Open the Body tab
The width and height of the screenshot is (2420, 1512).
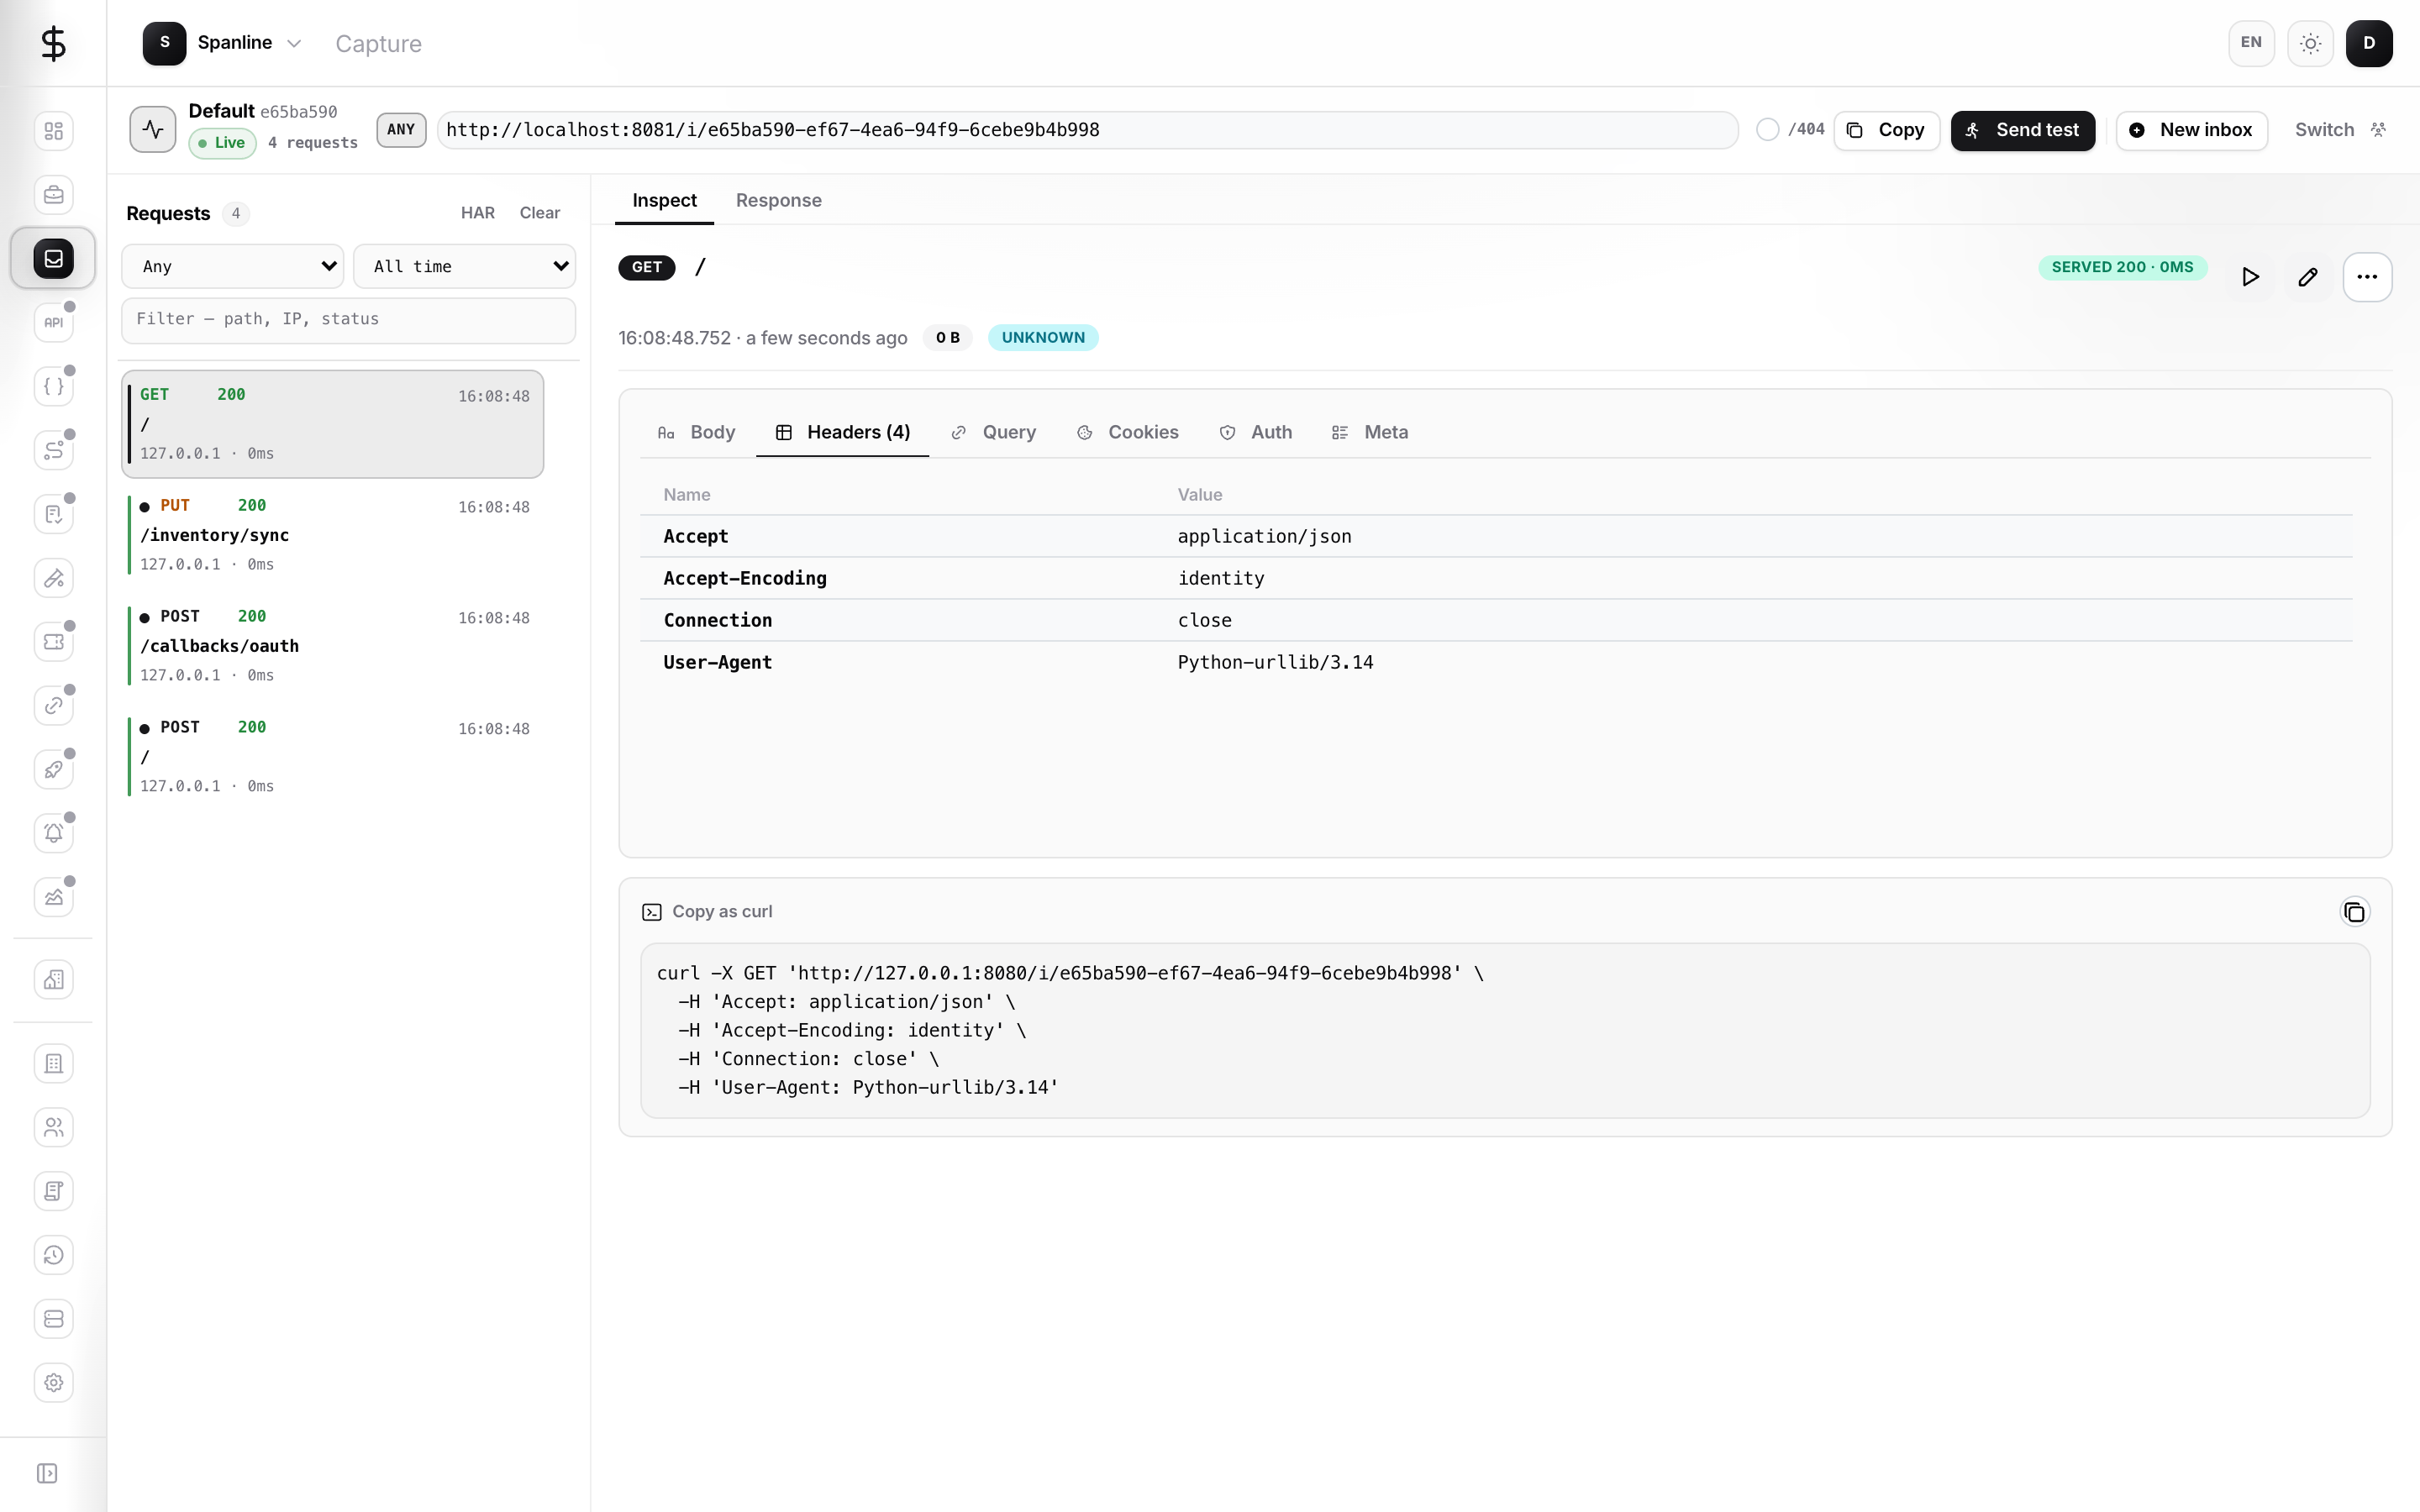coord(696,432)
